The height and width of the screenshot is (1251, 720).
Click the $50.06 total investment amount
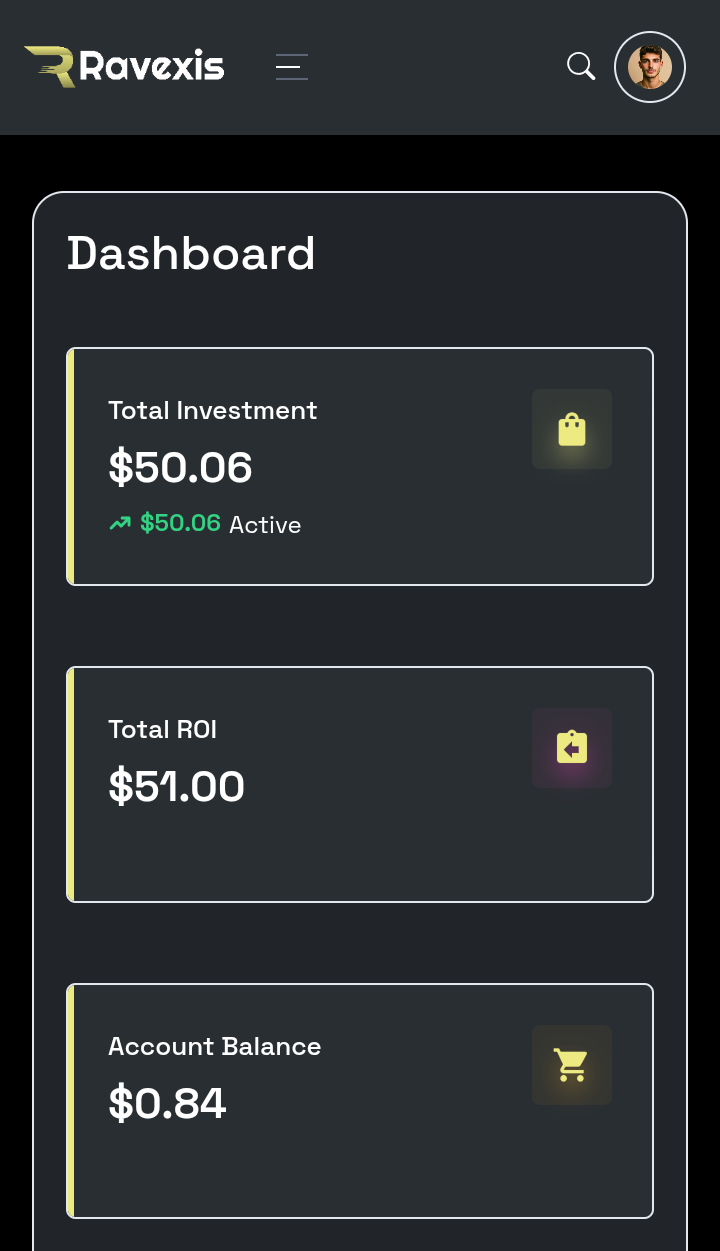click(x=181, y=468)
